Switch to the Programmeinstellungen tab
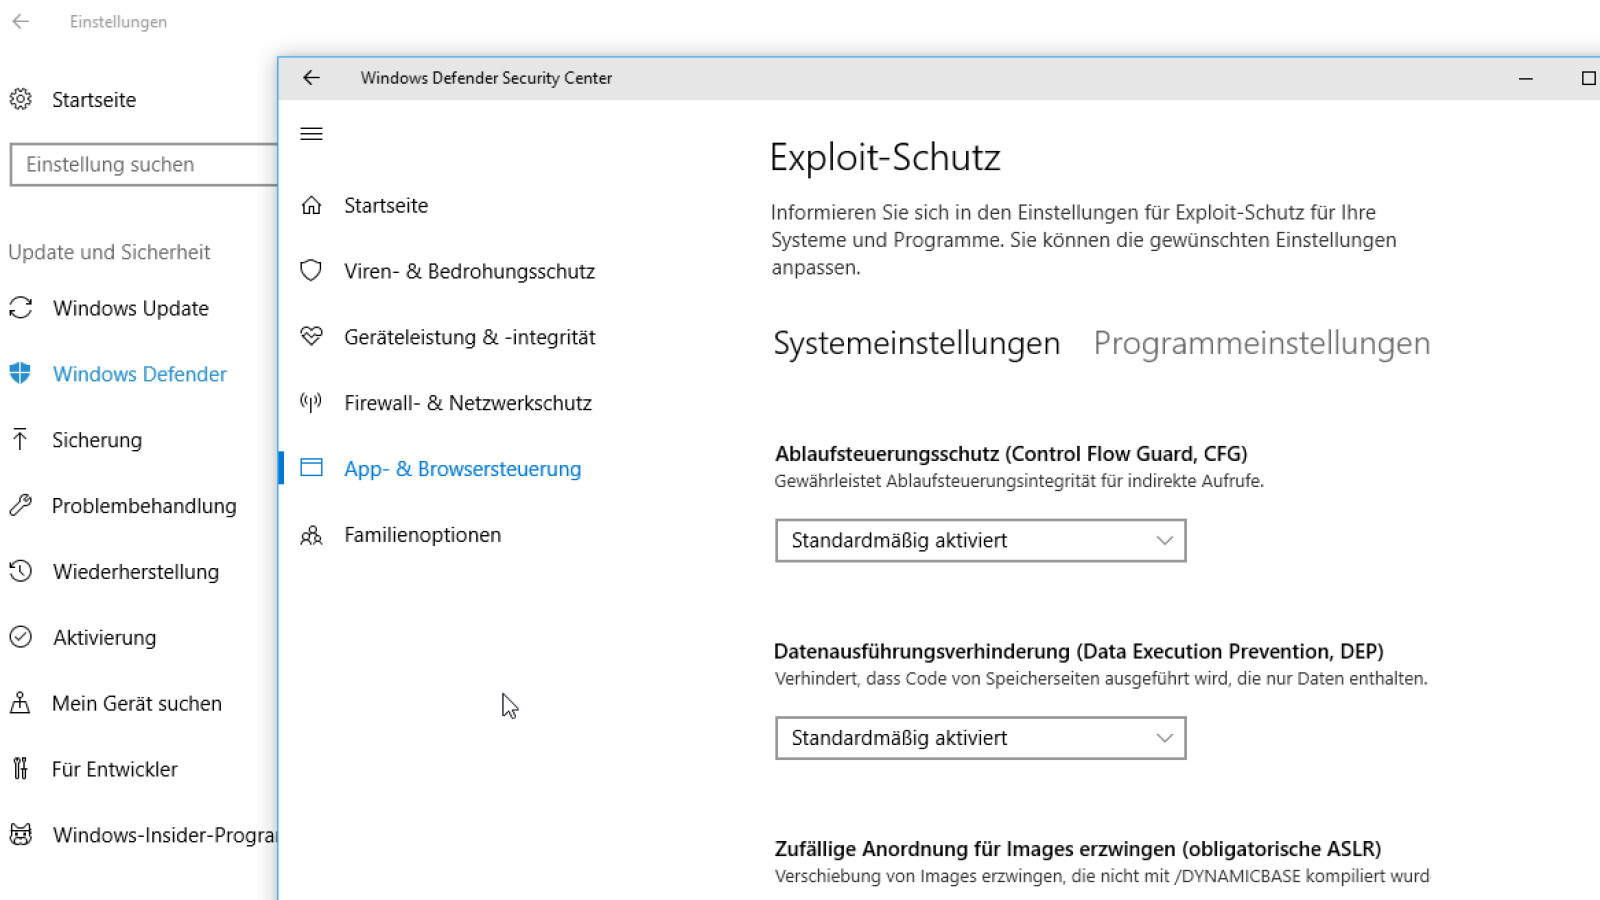 tap(1261, 343)
